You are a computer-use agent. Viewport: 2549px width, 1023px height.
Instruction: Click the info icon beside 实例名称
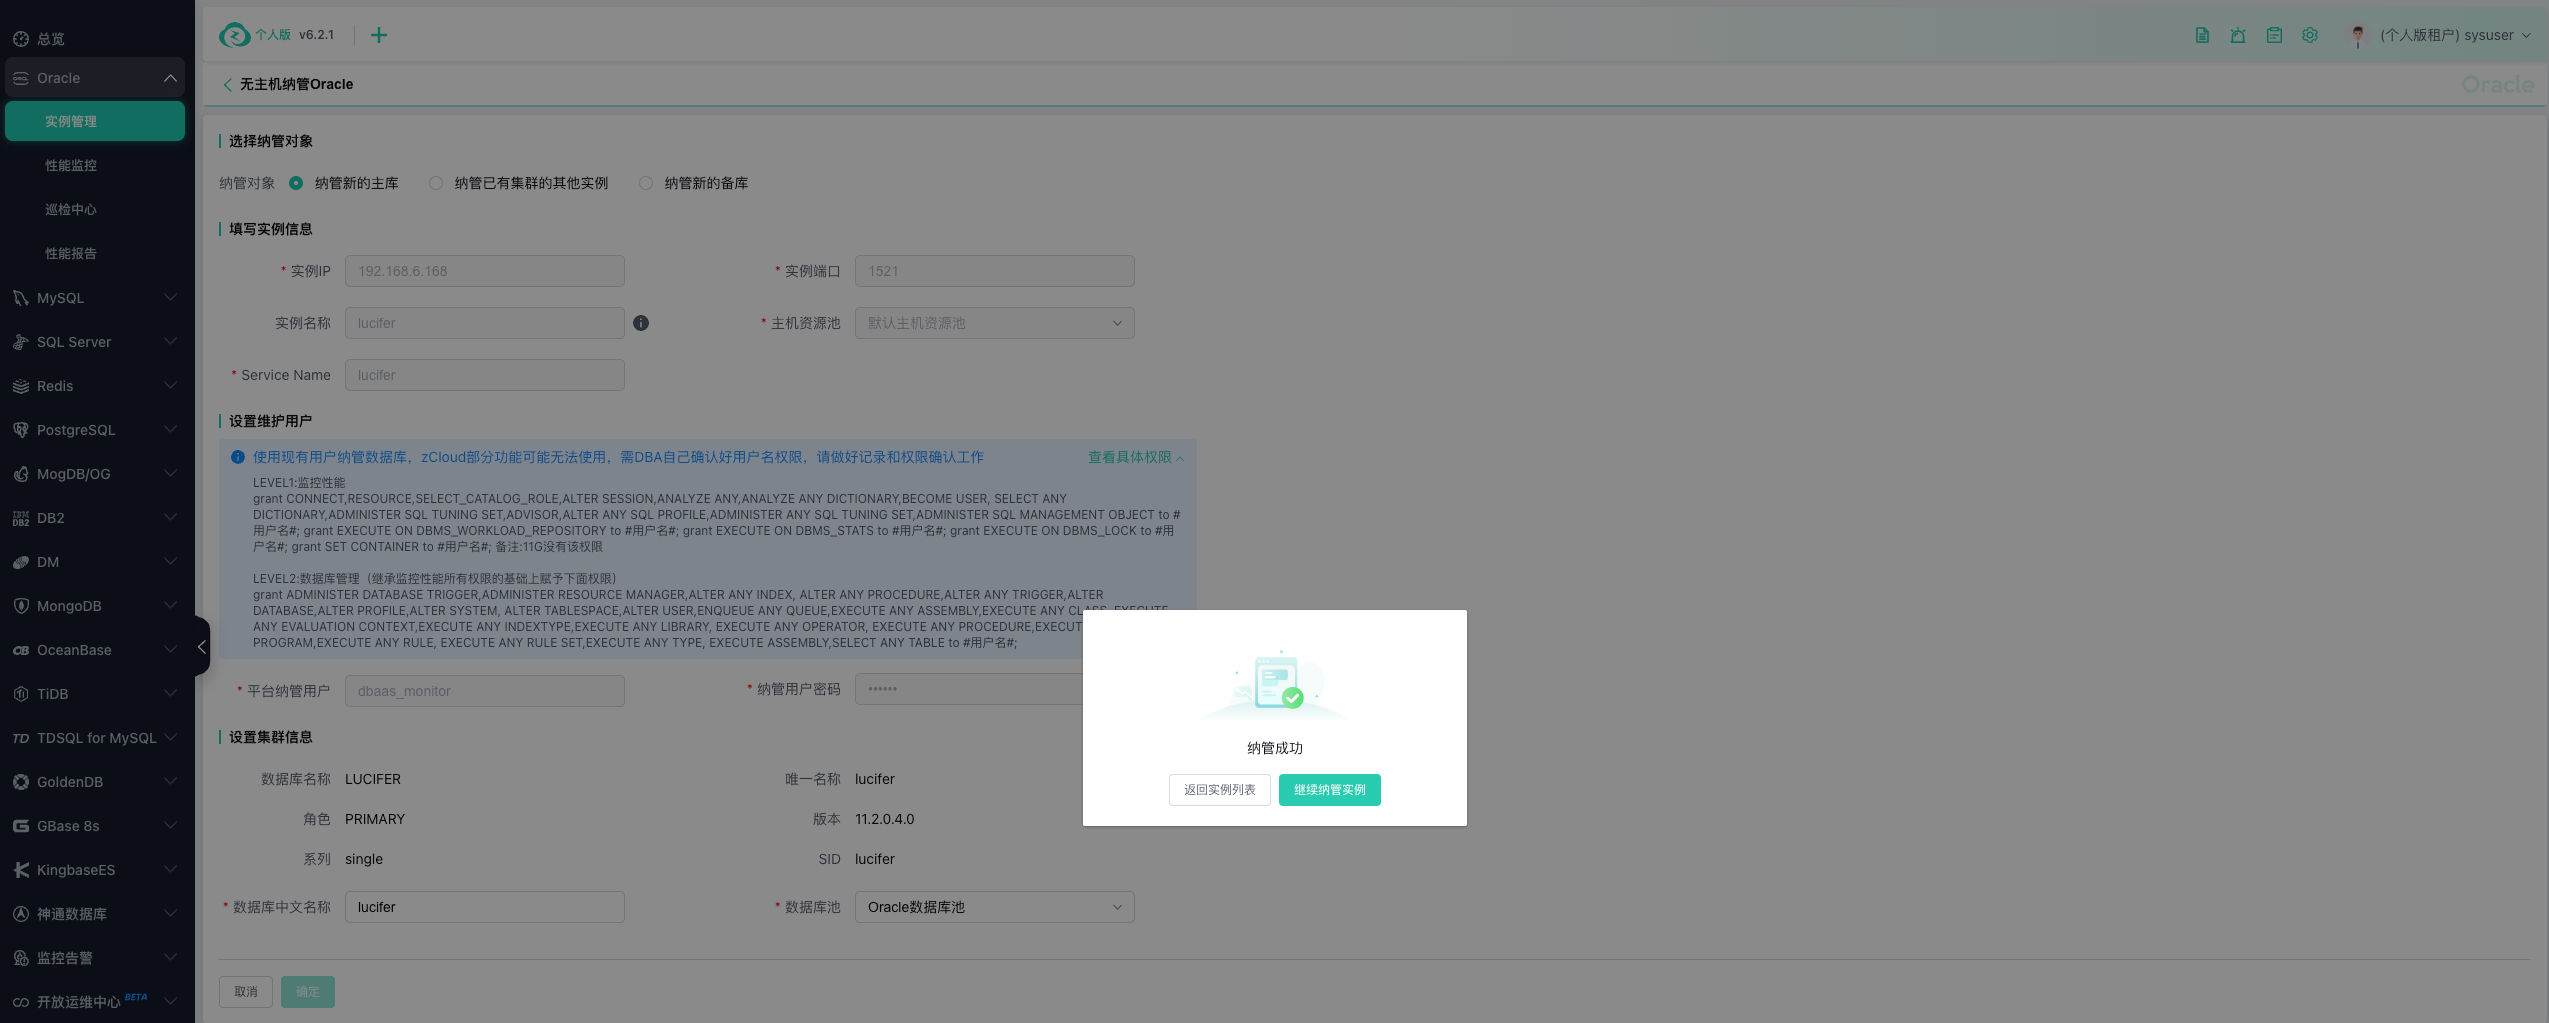pos(641,323)
